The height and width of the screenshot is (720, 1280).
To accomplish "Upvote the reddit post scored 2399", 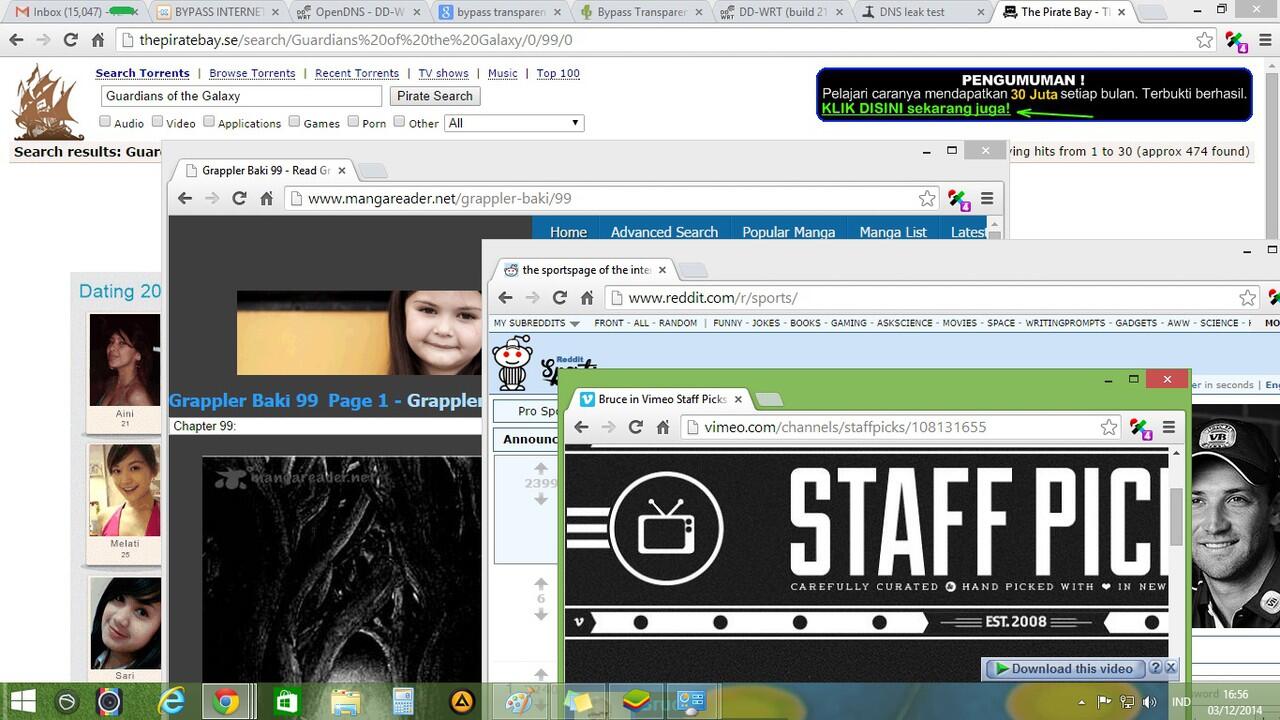I will [541, 468].
